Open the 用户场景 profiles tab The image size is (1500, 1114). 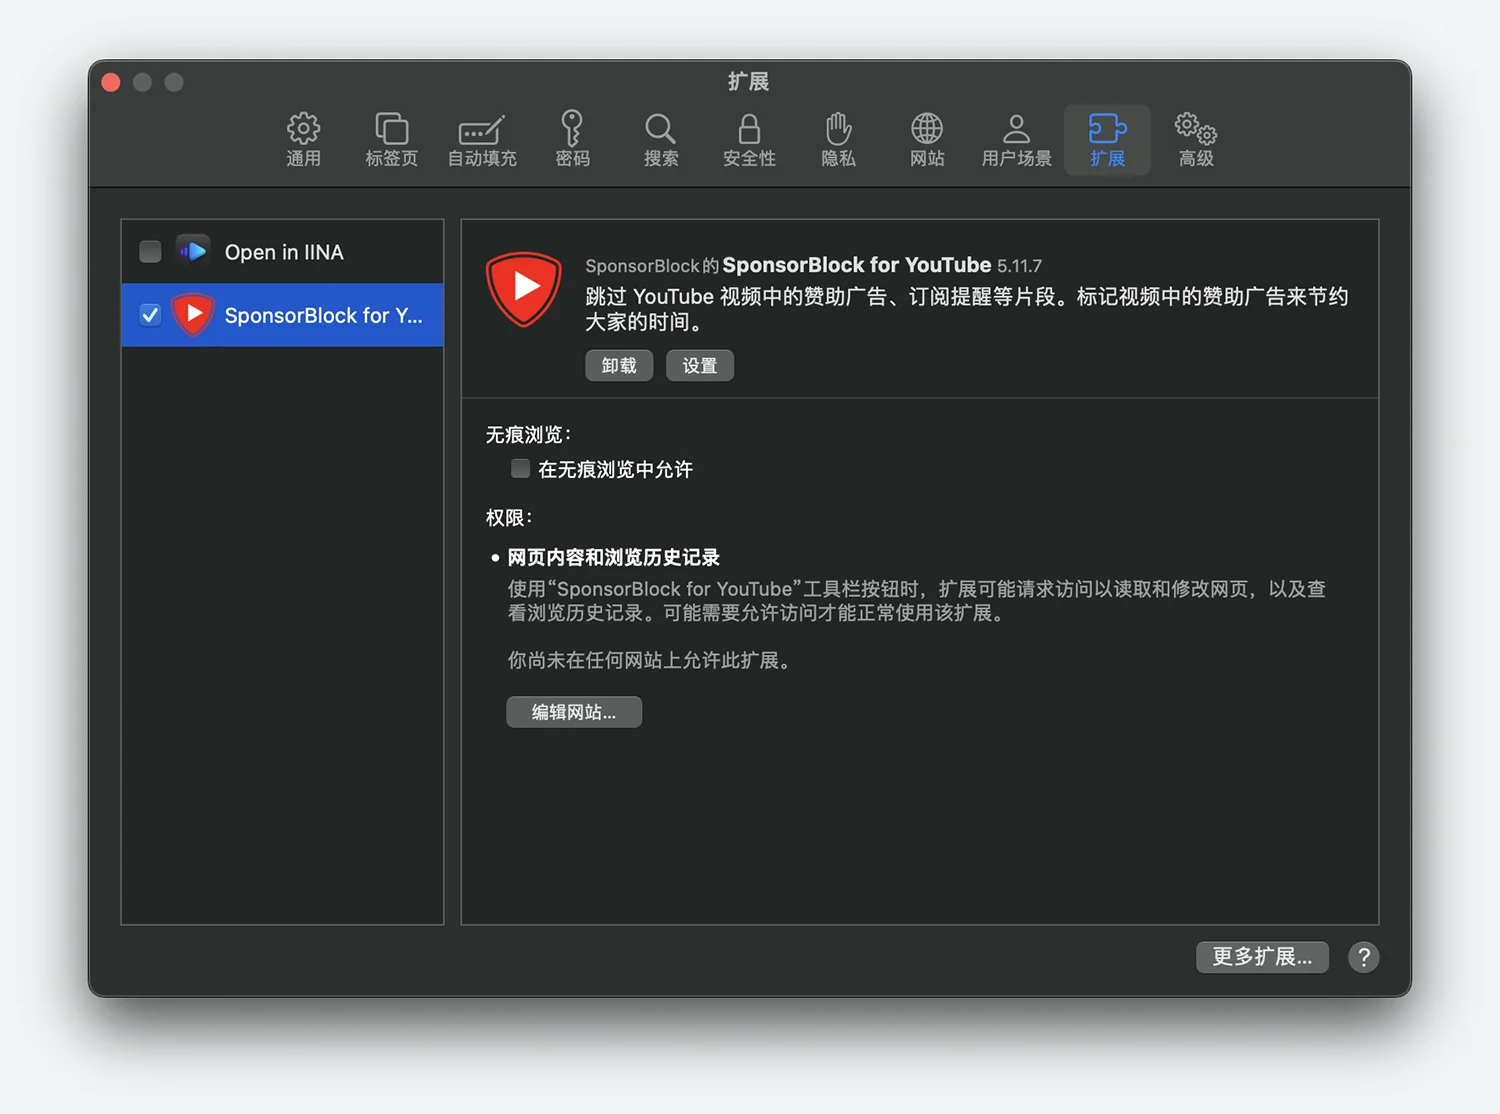[1016, 139]
